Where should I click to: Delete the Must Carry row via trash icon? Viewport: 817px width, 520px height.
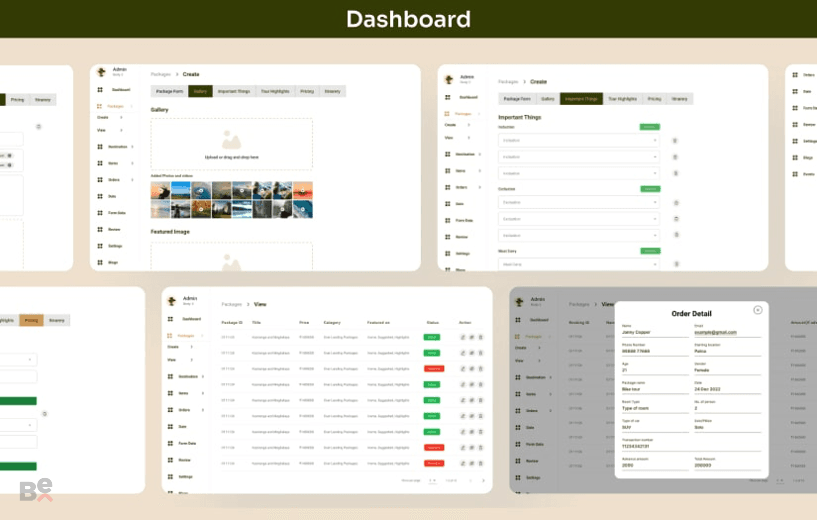click(x=676, y=264)
